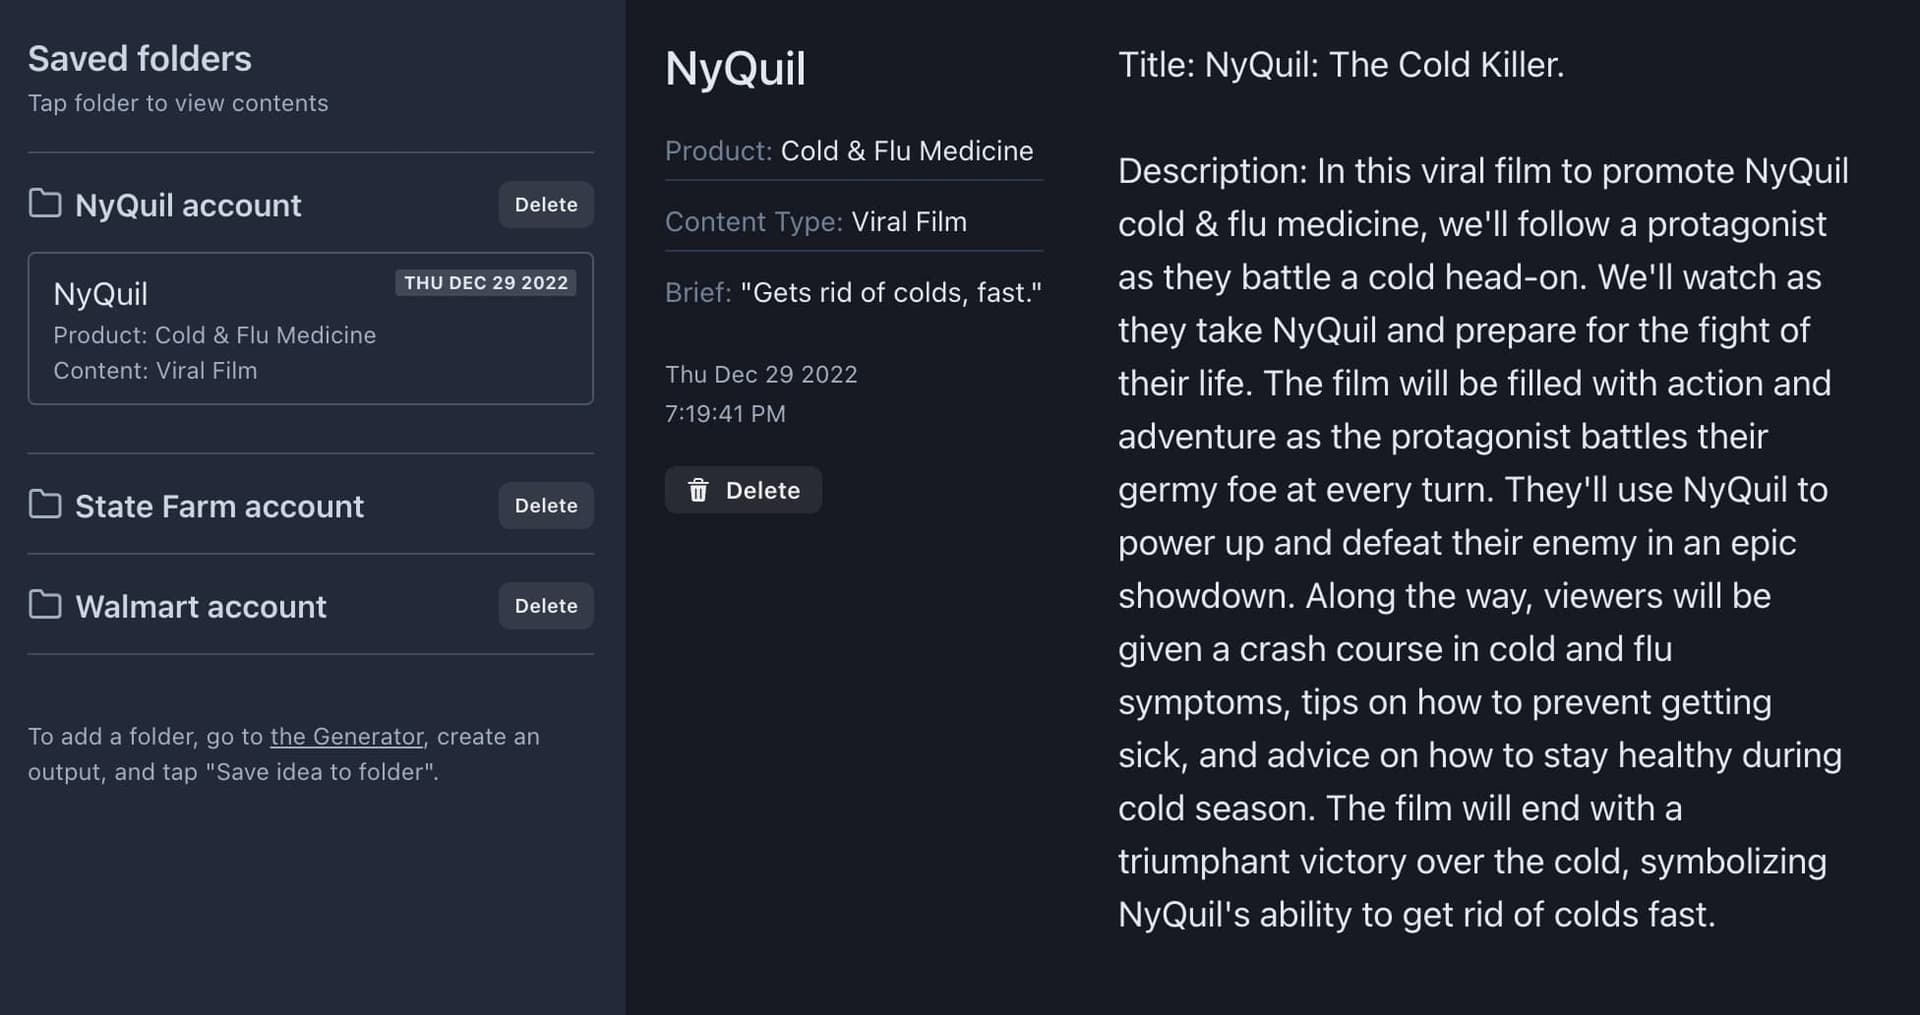Delete the Walmart account folder
Image resolution: width=1920 pixels, height=1015 pixels.
click(x=546, y=606)
